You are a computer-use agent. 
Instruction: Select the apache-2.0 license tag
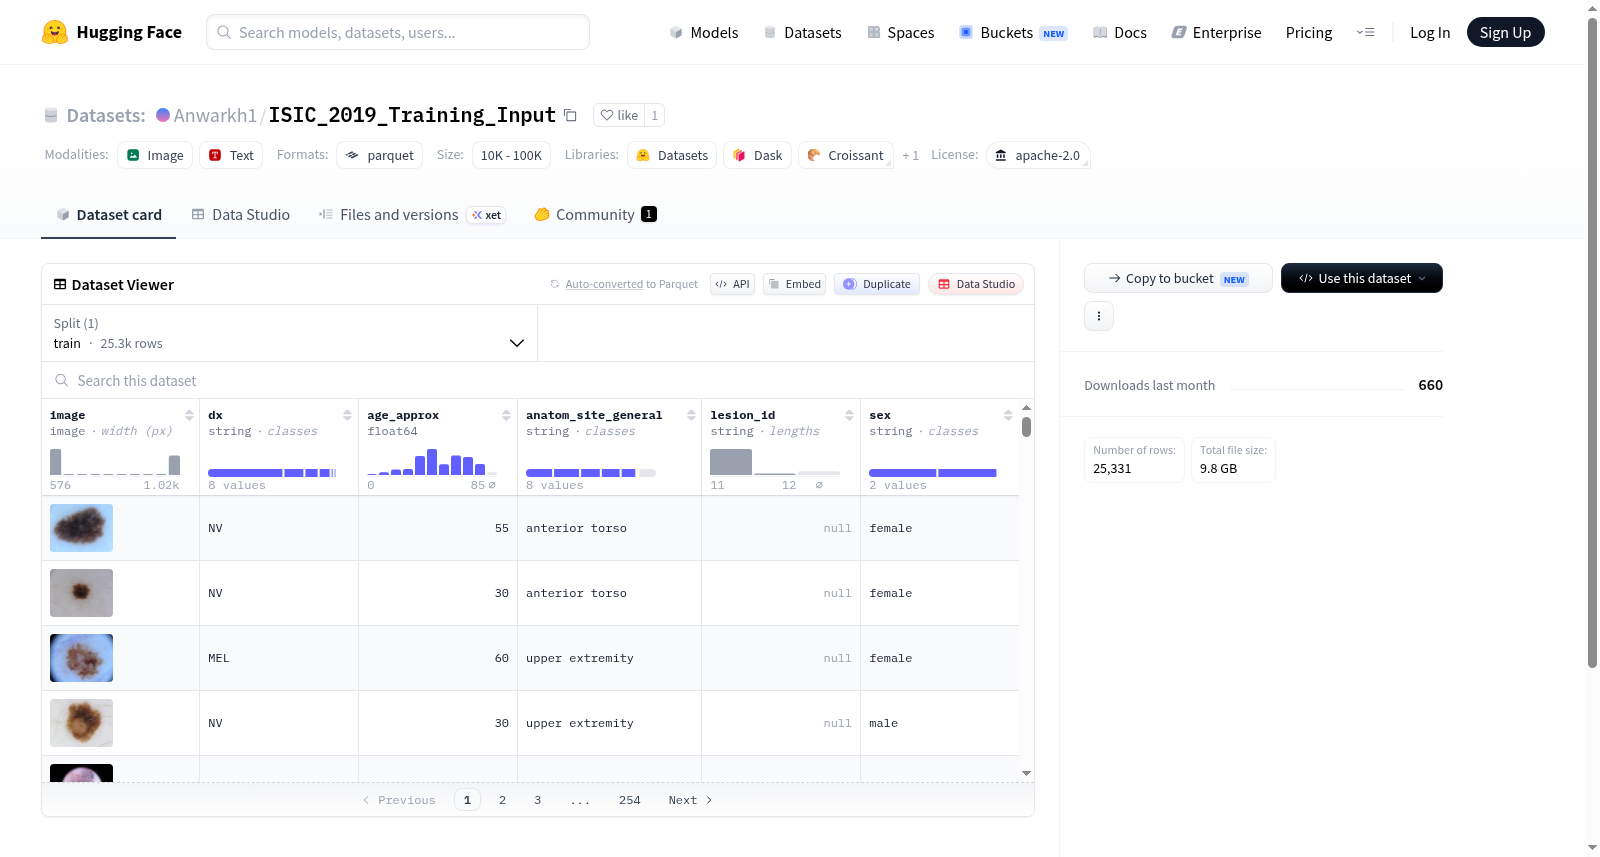click(x=1038, y=155)
